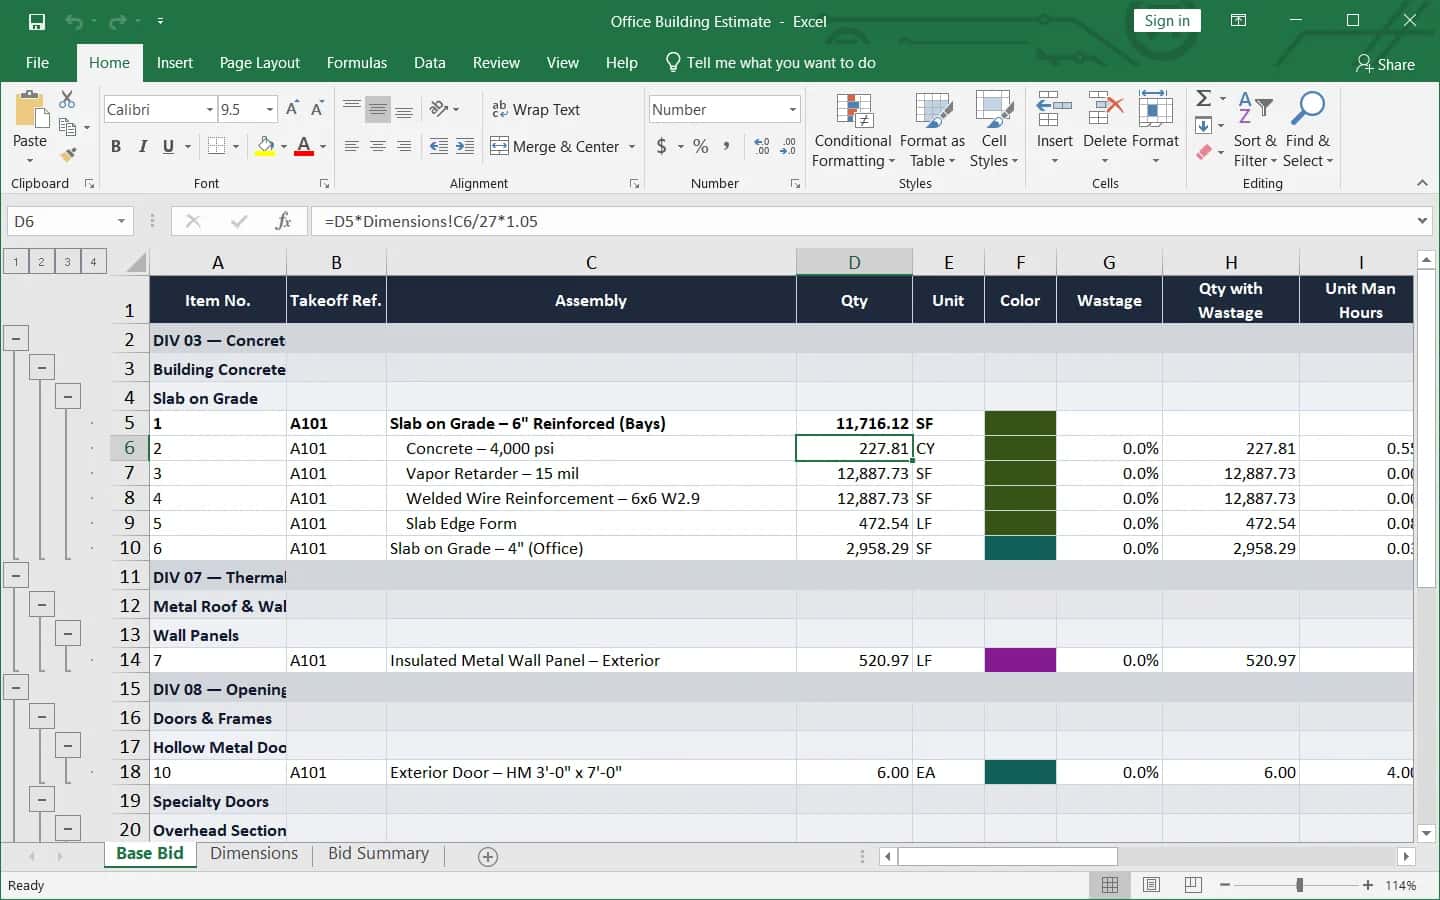
Task: Switch to Page Break Preview view
Action: [1193, 885]
